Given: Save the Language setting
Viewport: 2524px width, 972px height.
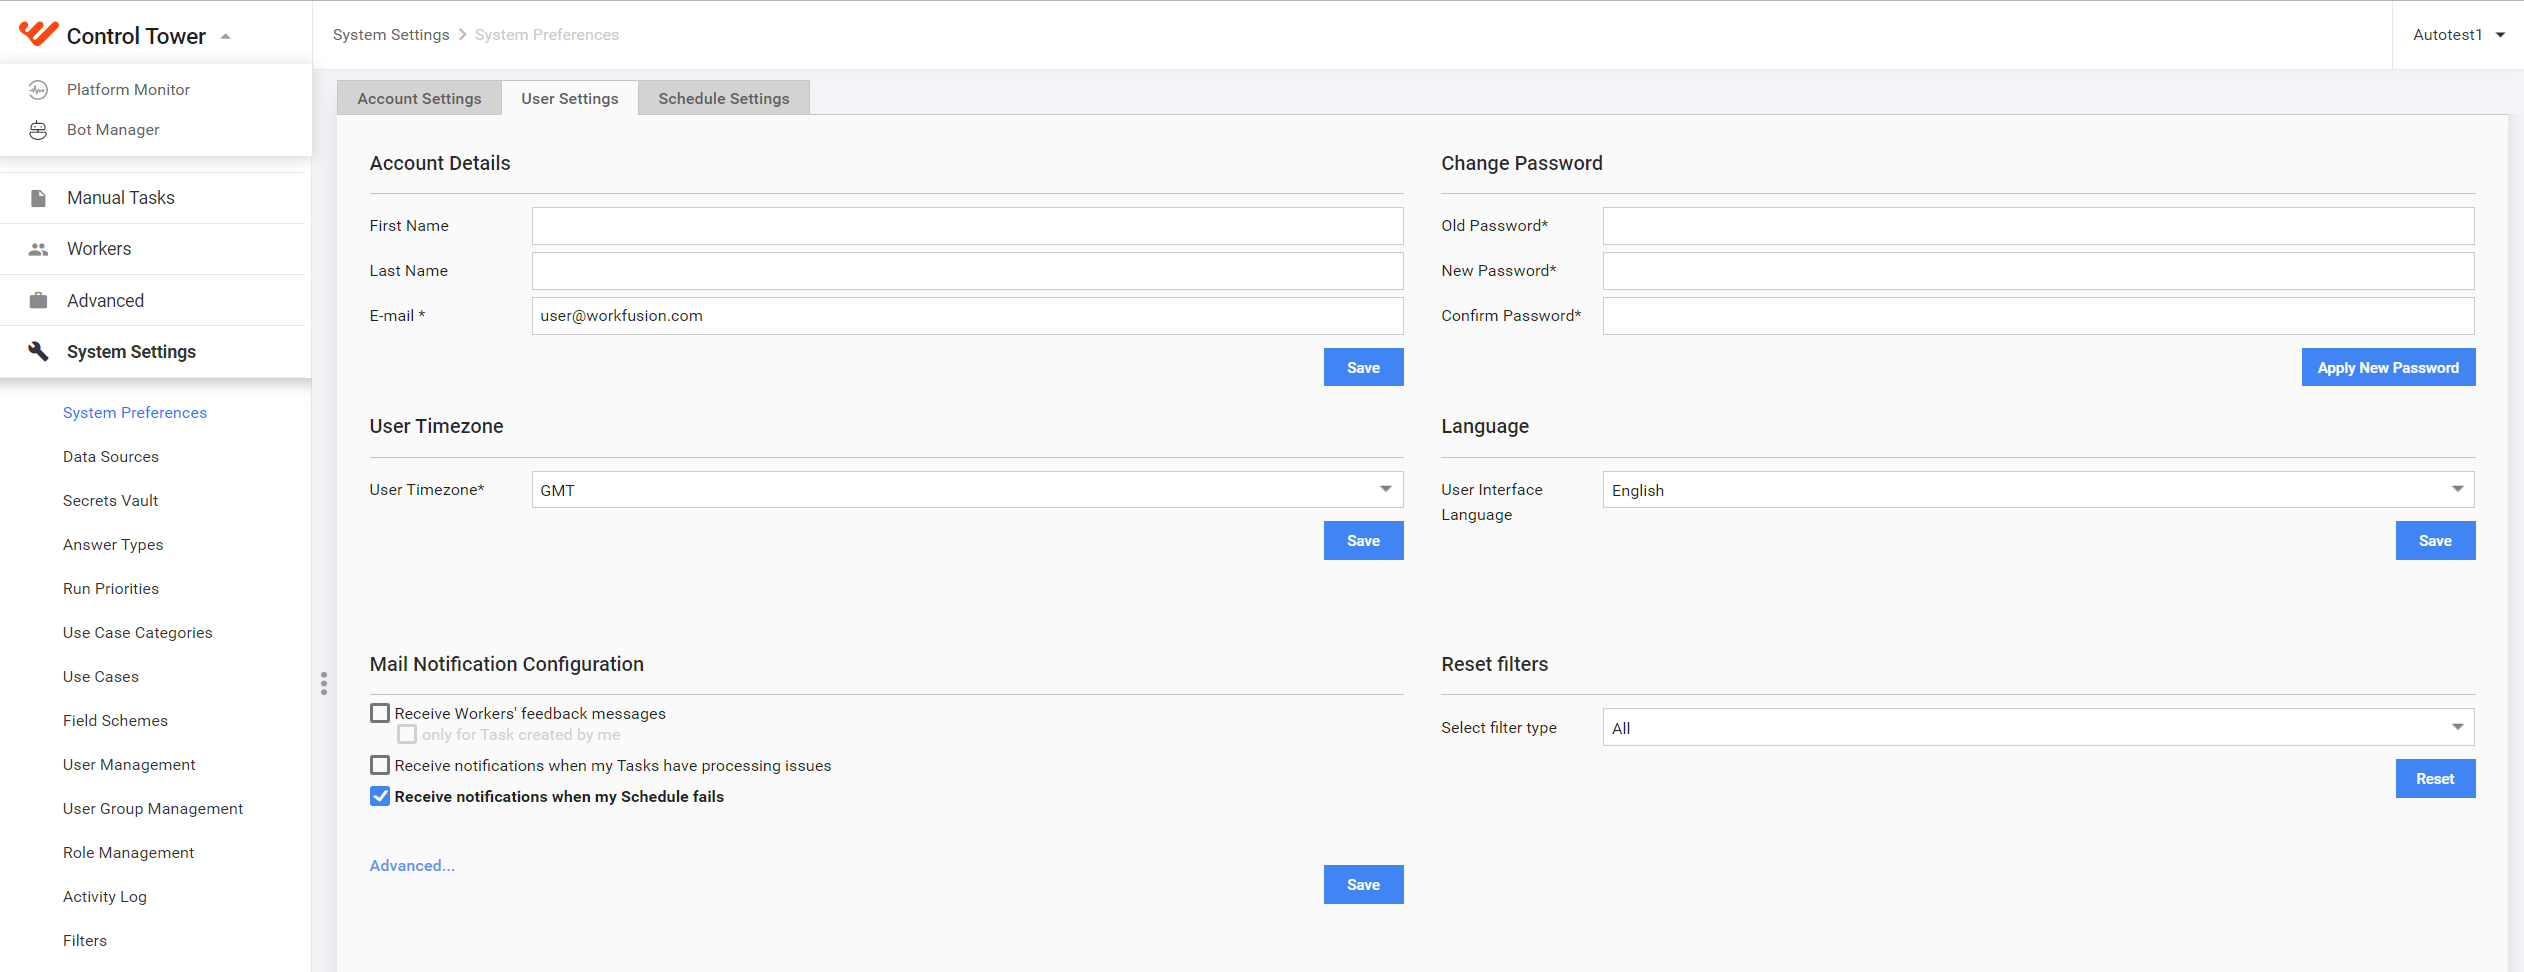Looking at the screenshot, I should (x=2435, y=541).
